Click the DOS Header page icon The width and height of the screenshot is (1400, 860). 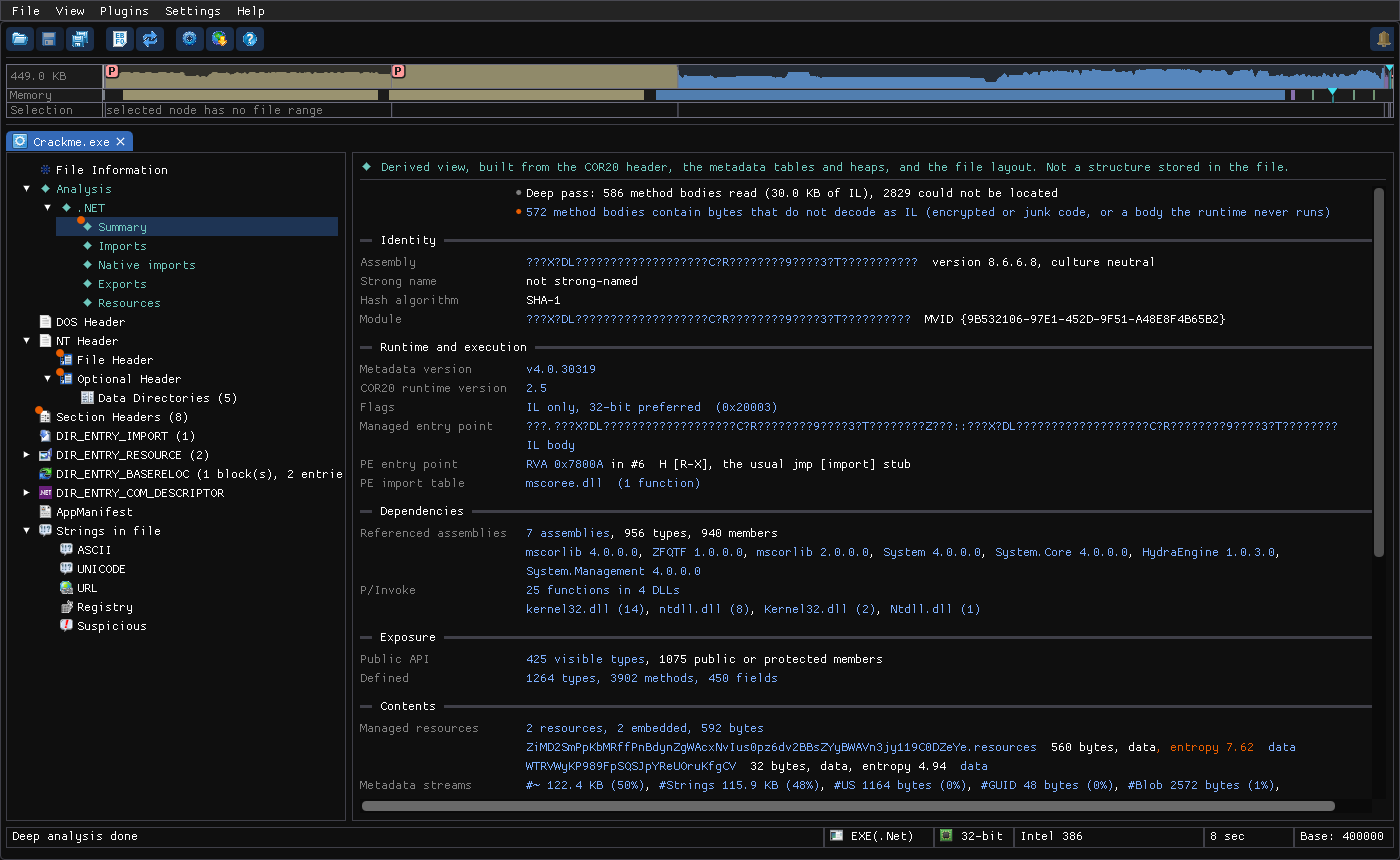[45, 322]
